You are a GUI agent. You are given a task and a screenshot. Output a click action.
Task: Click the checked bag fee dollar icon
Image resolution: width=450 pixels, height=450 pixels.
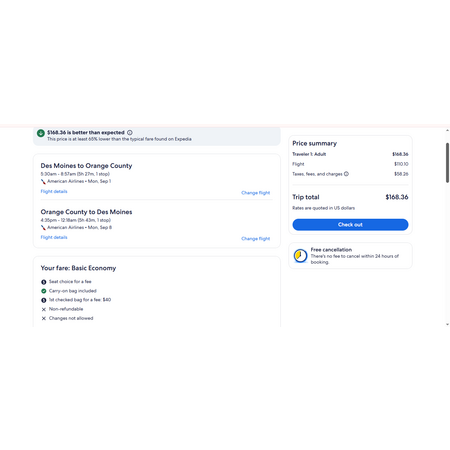(x=44, y=300)
